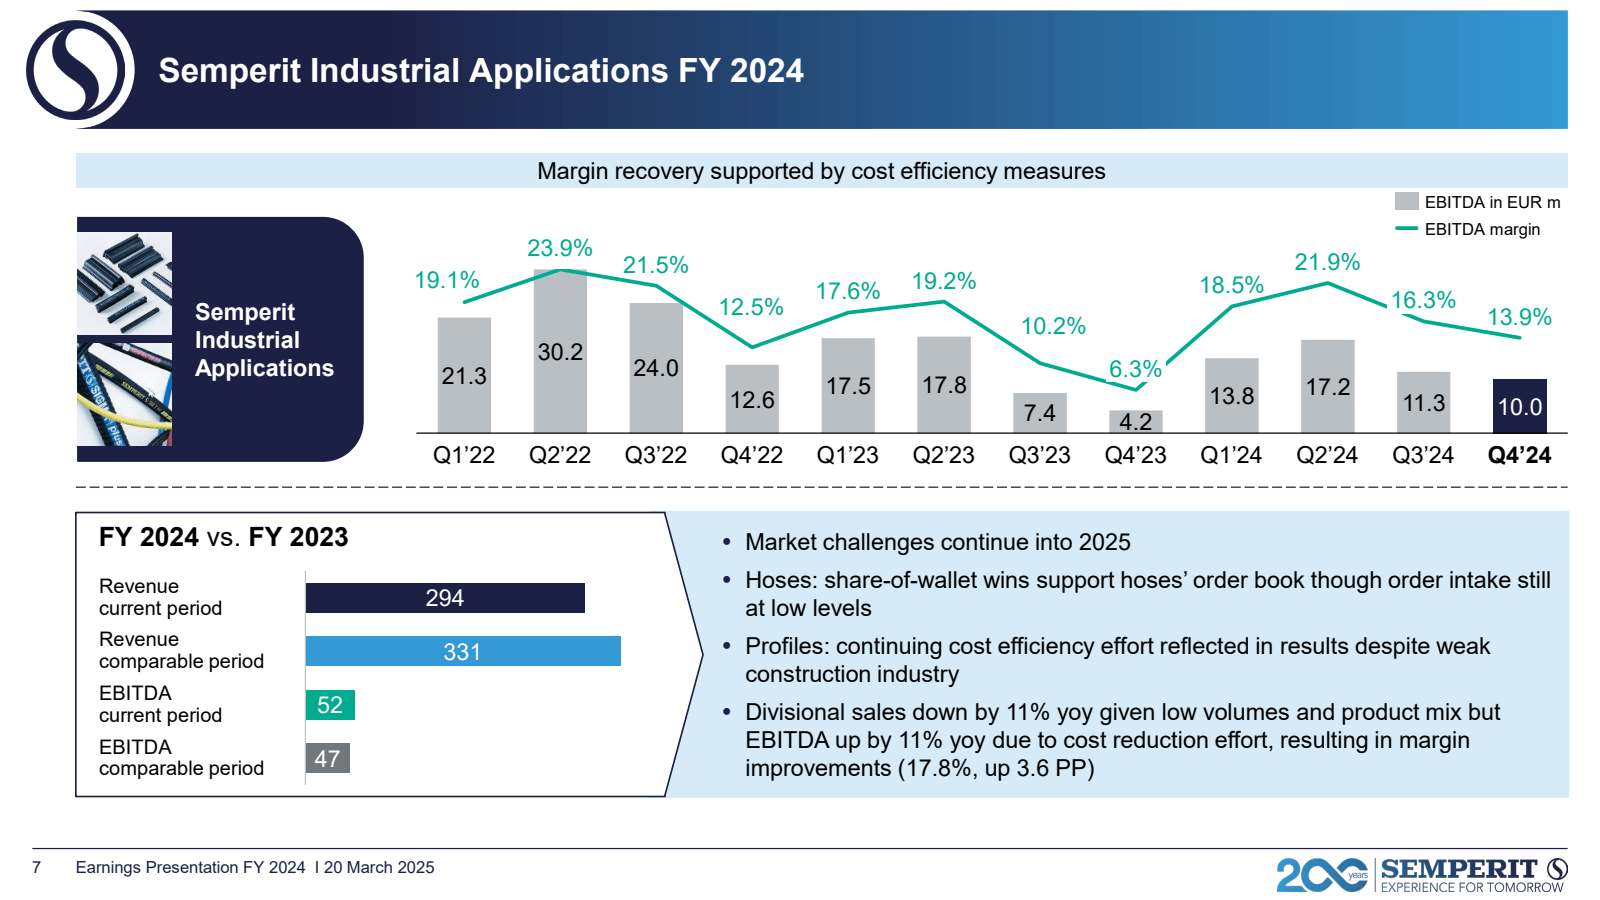The width and height of the screenshot is (1600, 900).
Task: Click the Revenue comparable period label
Action: (x=181, y=650)
